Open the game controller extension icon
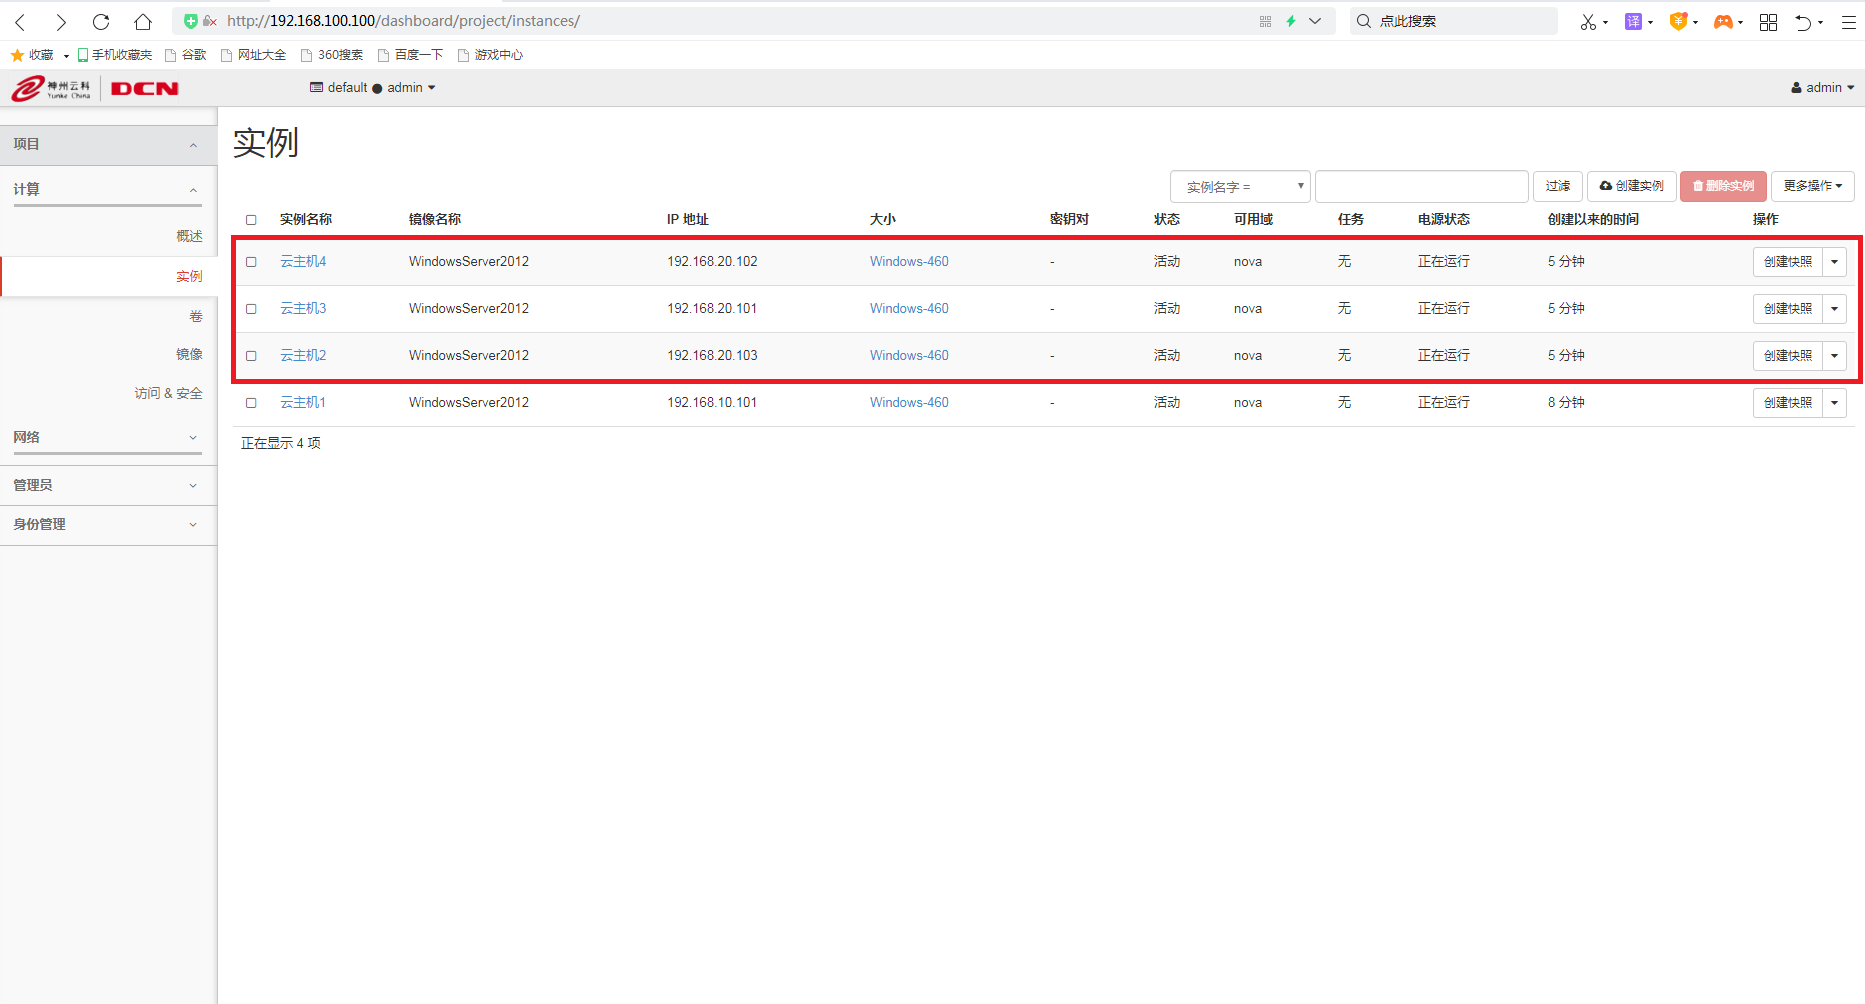This screenshot has height=1004, width=1865. pos(1723,21)
